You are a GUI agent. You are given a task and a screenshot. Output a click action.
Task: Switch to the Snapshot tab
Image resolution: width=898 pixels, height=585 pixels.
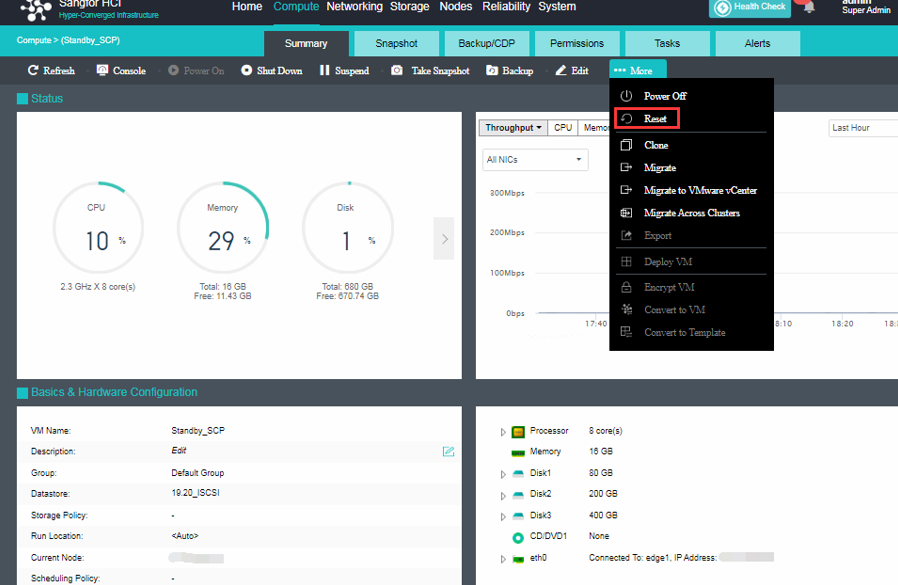[x=396, y=44]
